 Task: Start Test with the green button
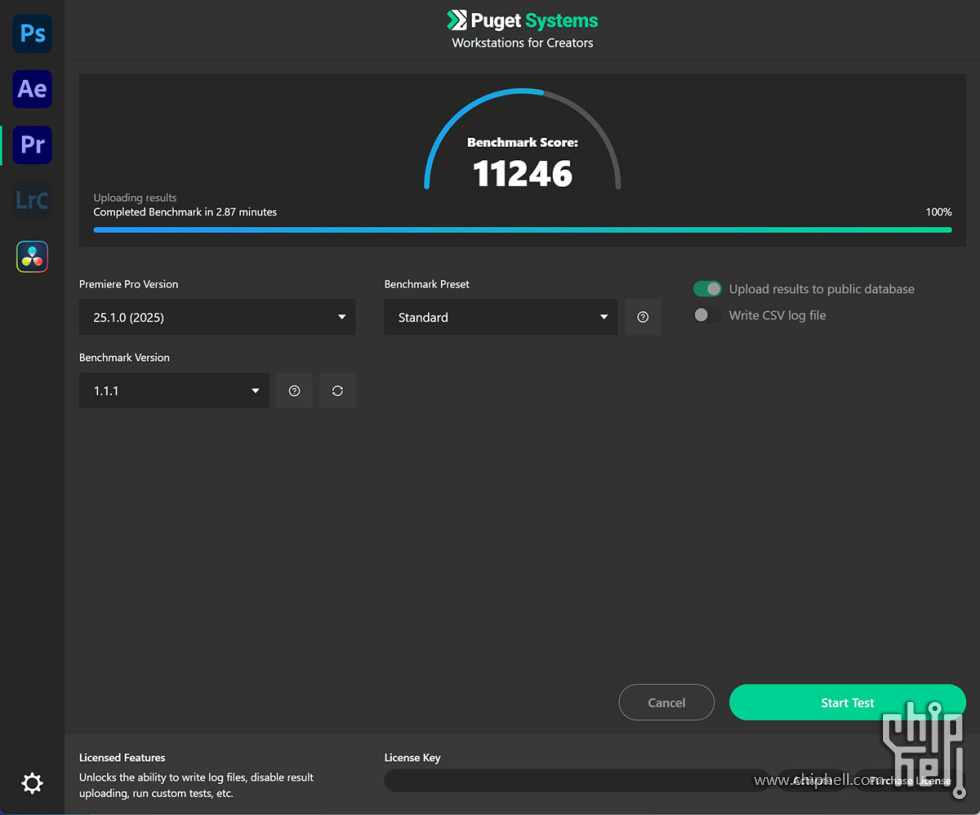click(x=847, y=702)
